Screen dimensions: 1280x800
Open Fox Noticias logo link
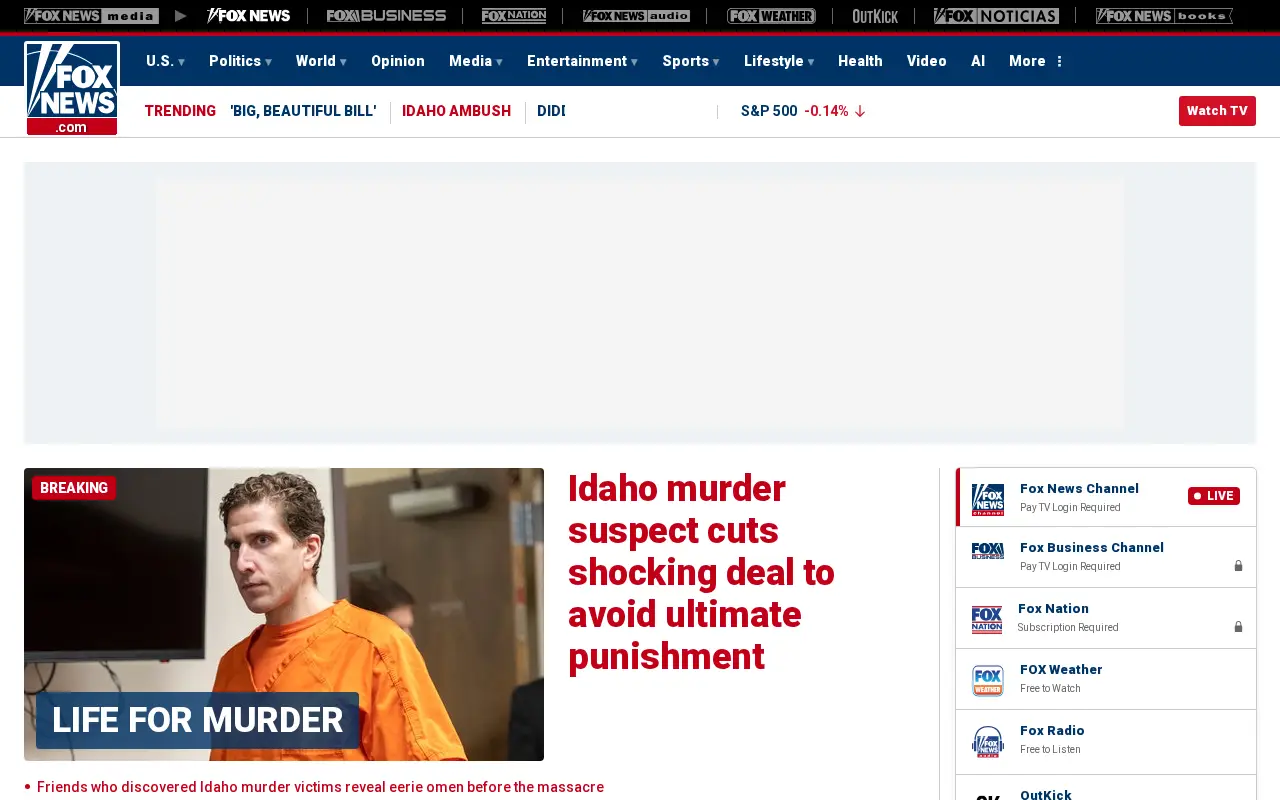996,16
